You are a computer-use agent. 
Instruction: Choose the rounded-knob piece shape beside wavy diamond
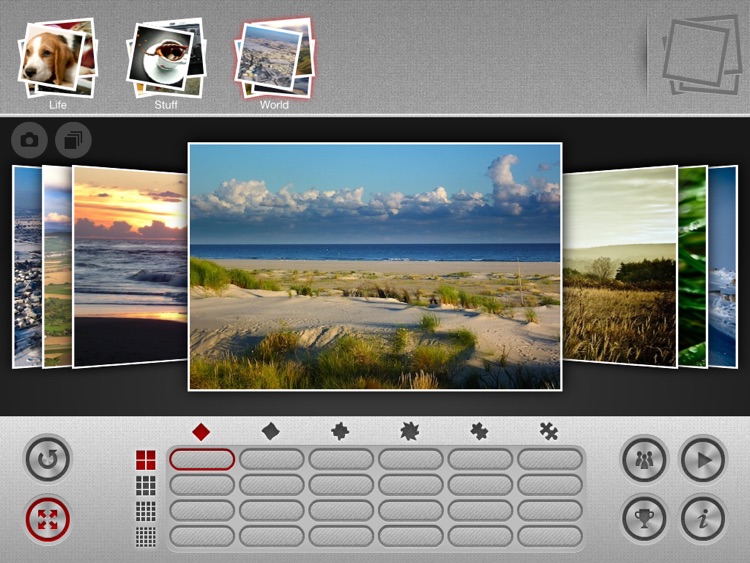340,432
